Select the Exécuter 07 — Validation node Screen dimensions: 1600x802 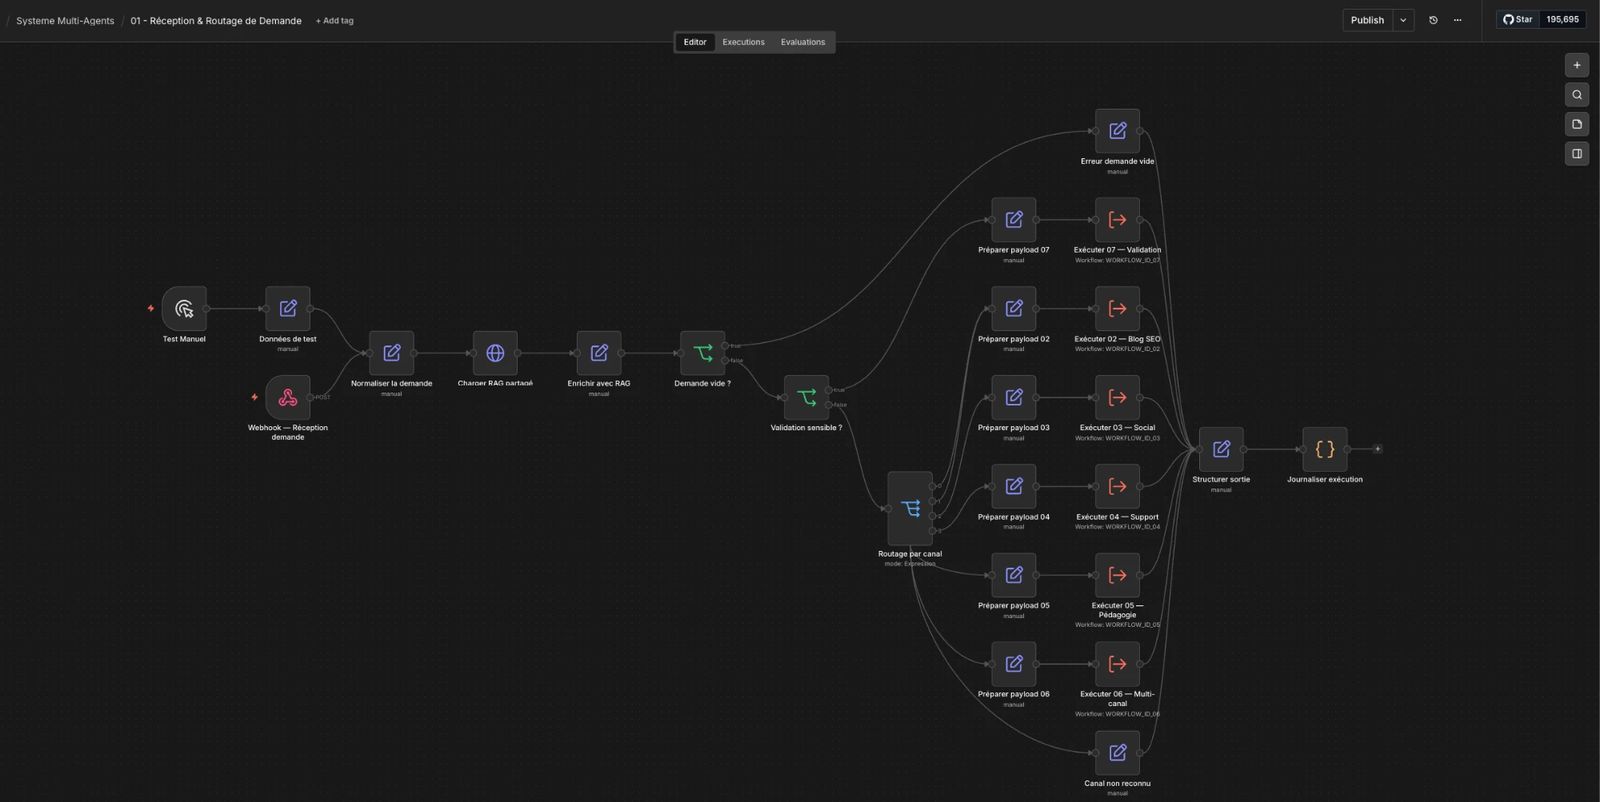tap(1118, 220)
